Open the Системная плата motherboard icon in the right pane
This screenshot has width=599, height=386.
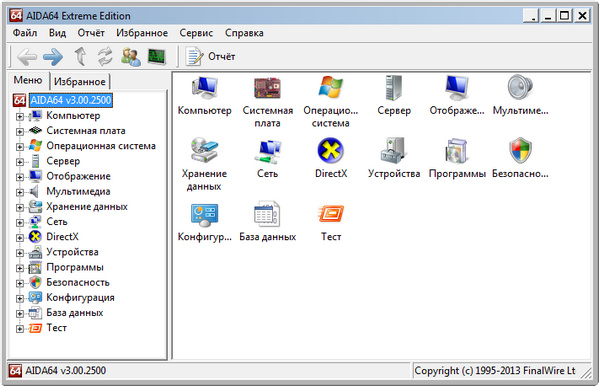(267, 88)
